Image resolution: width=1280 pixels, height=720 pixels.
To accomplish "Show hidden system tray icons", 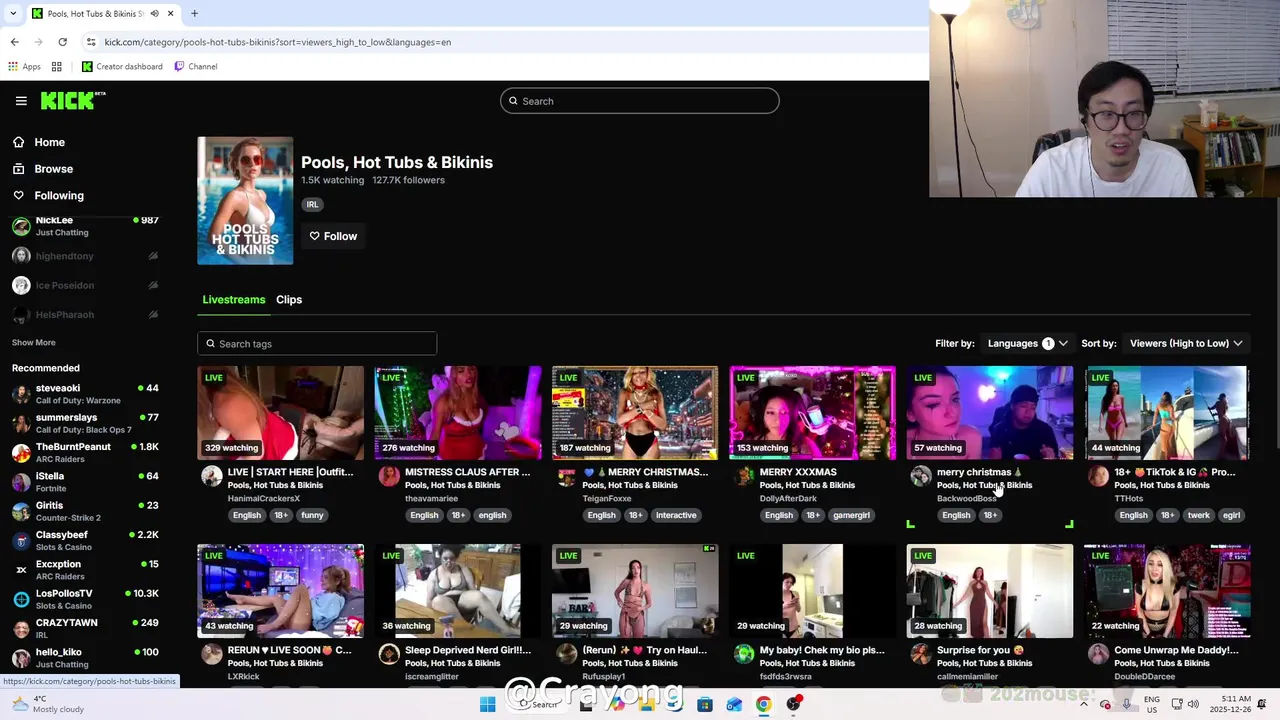I will point(1084,704).
